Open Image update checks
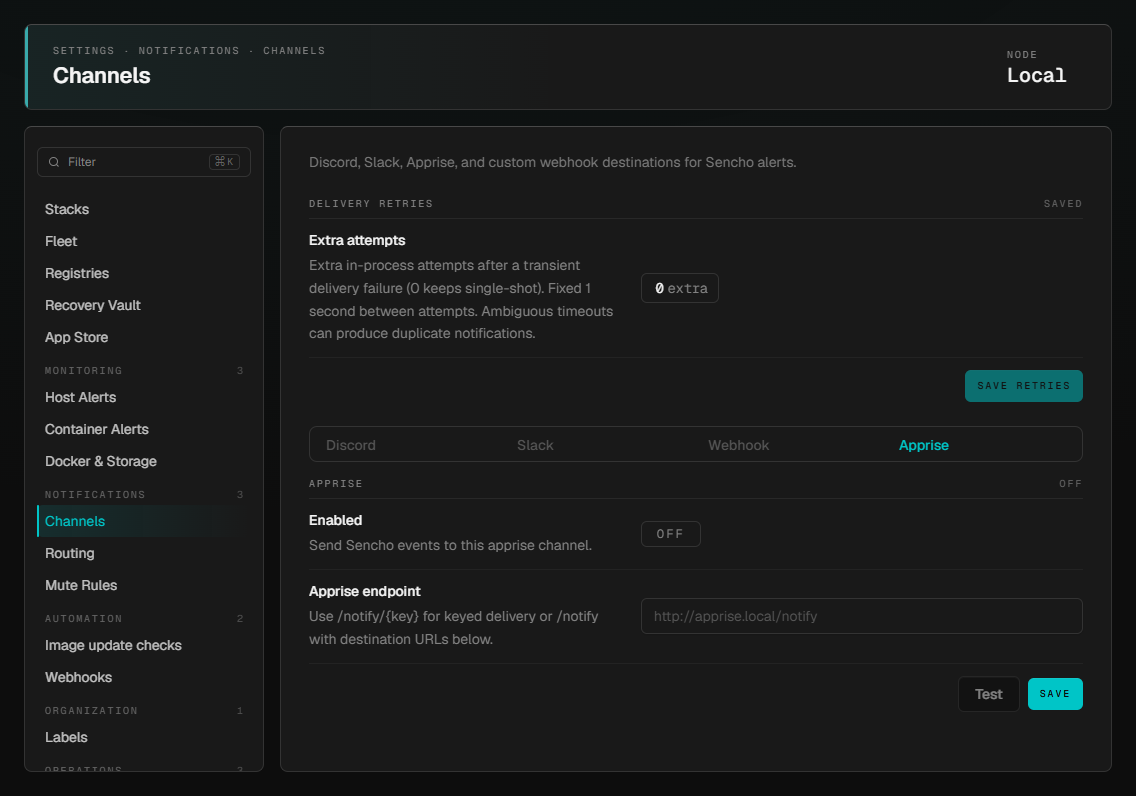This screenshot has width=1136, height=796. 113,645
